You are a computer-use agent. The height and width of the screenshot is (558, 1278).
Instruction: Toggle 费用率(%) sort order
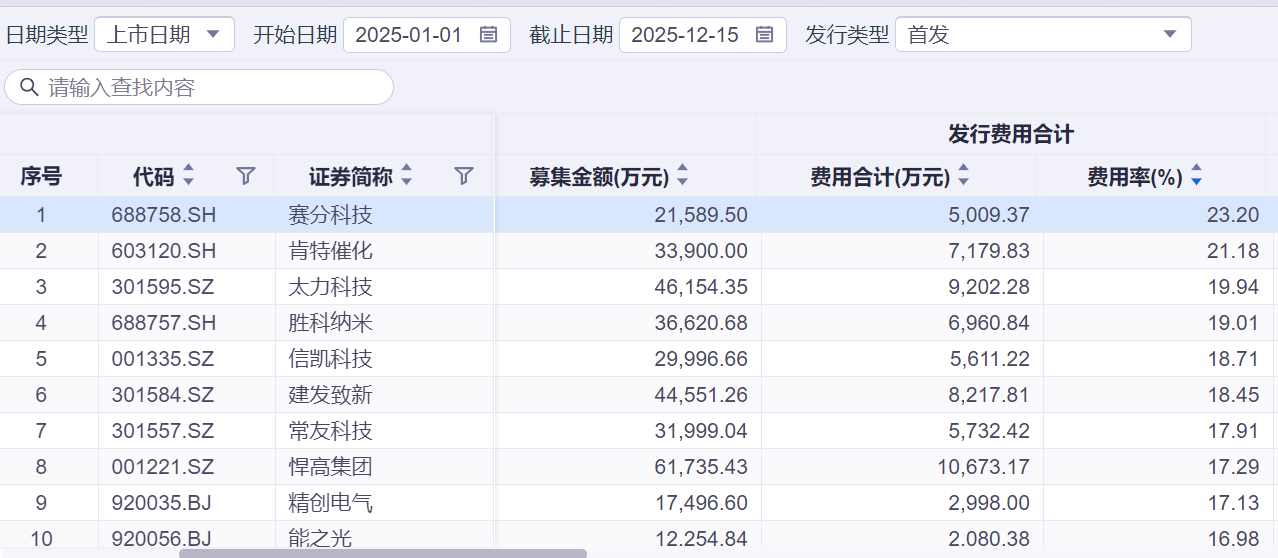[1196, 176]
